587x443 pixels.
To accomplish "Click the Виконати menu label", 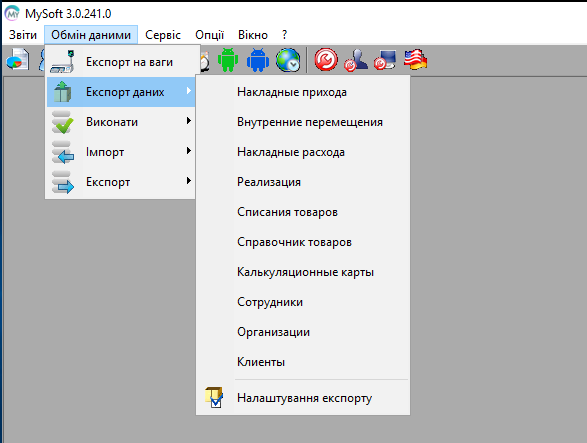I will click(x=112, y=122).
